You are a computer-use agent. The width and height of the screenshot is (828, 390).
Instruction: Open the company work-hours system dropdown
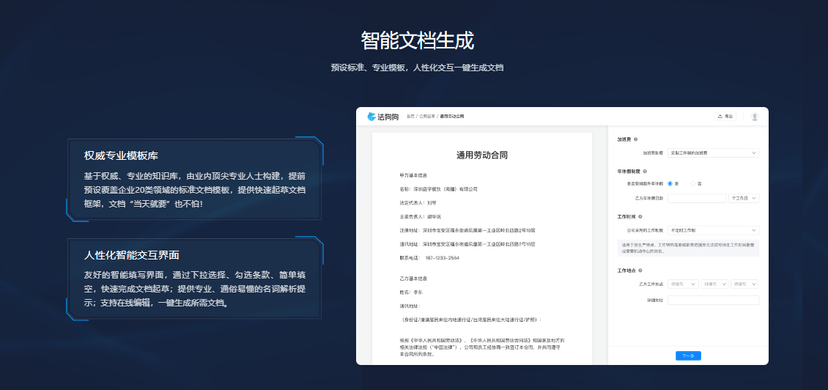click(x=713, y=231)
